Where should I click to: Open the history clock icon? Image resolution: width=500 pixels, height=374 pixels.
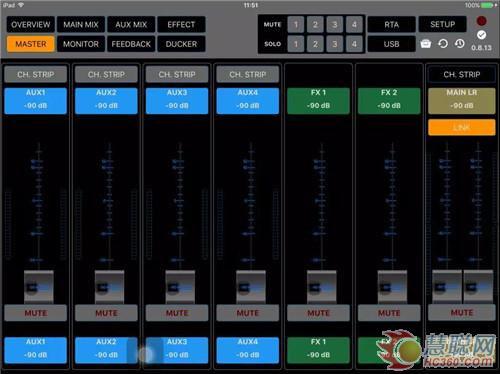(460, 44)
